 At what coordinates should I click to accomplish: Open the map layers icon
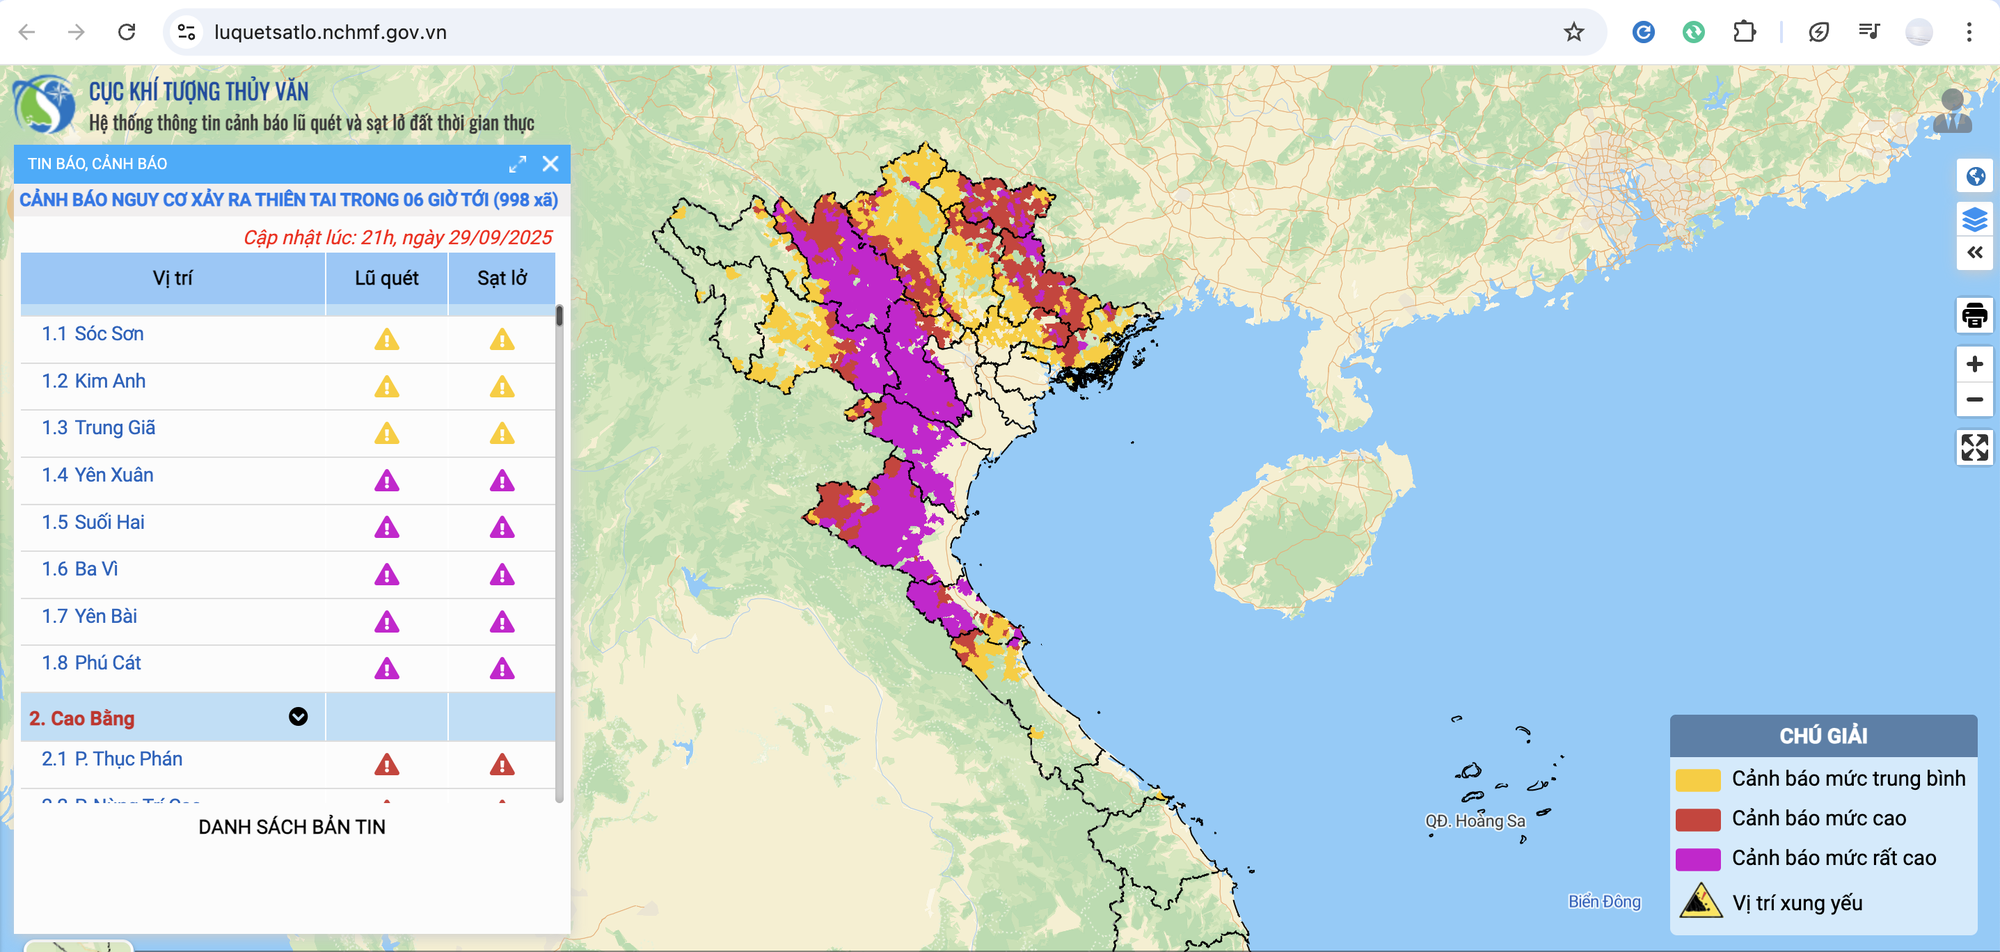click(1974, 219)
